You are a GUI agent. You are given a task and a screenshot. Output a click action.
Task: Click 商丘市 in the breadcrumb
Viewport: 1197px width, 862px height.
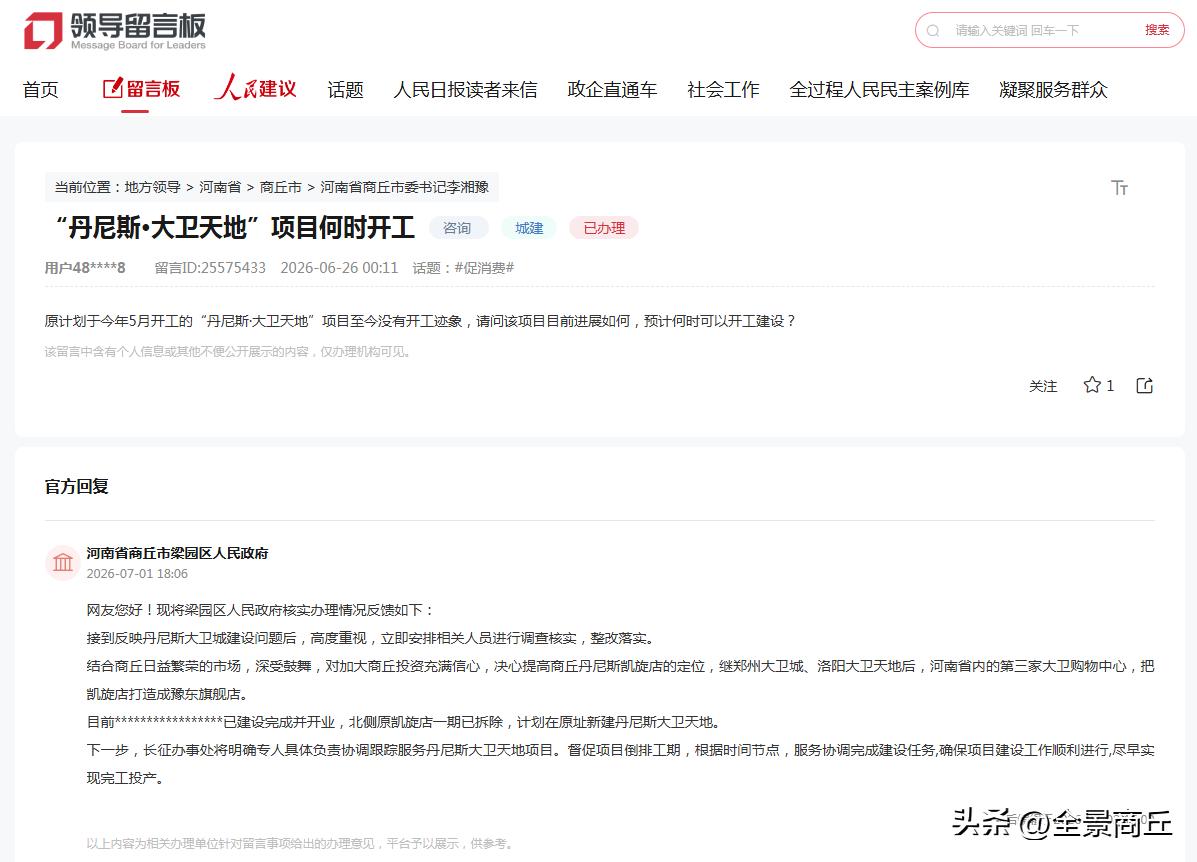[x=280, y=187]
